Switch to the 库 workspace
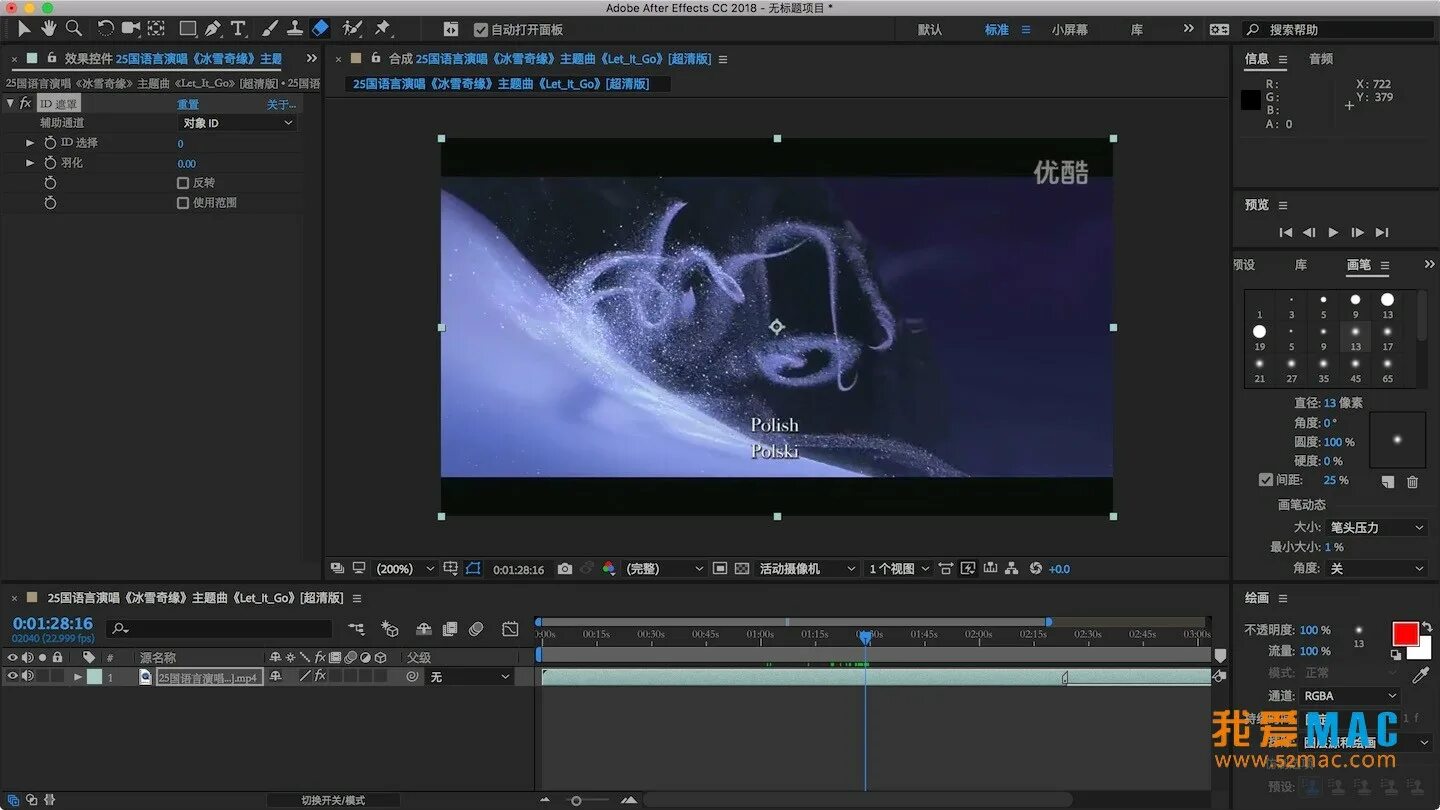 tap(1137, 30)
